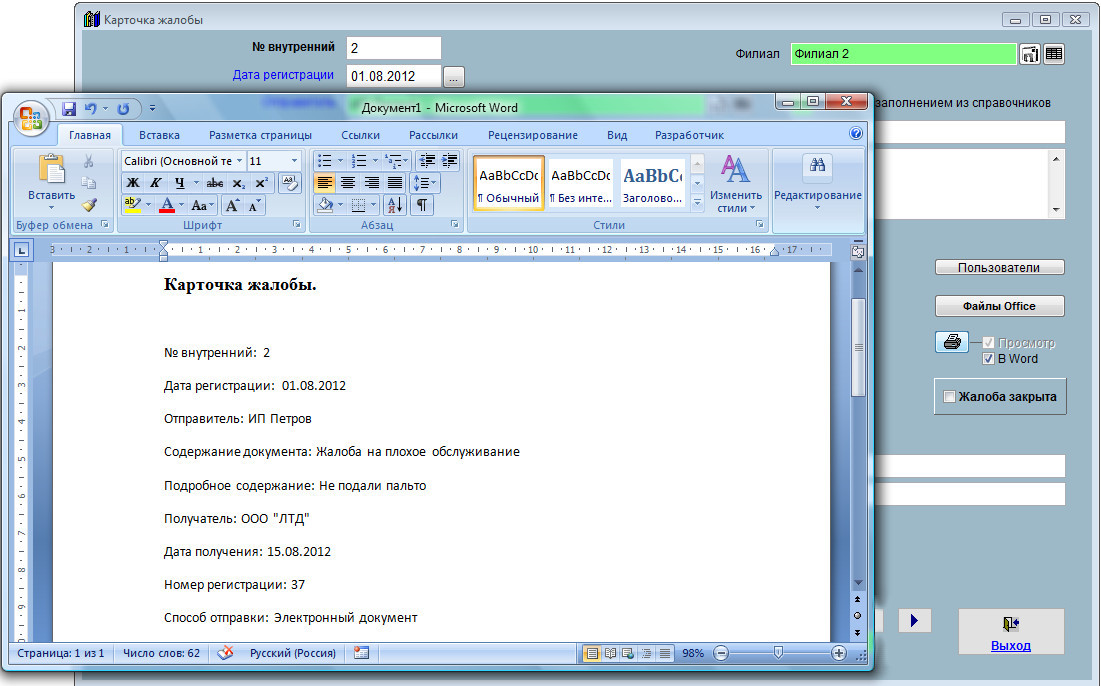Select the Format Painter brush
Screen dimensions: 1101x686
88,205
